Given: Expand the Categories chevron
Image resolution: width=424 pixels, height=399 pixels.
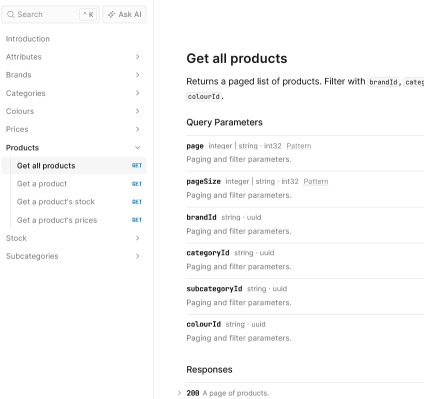Looking at the screenshot, I should pyautogui.click(x=137, y=93).
